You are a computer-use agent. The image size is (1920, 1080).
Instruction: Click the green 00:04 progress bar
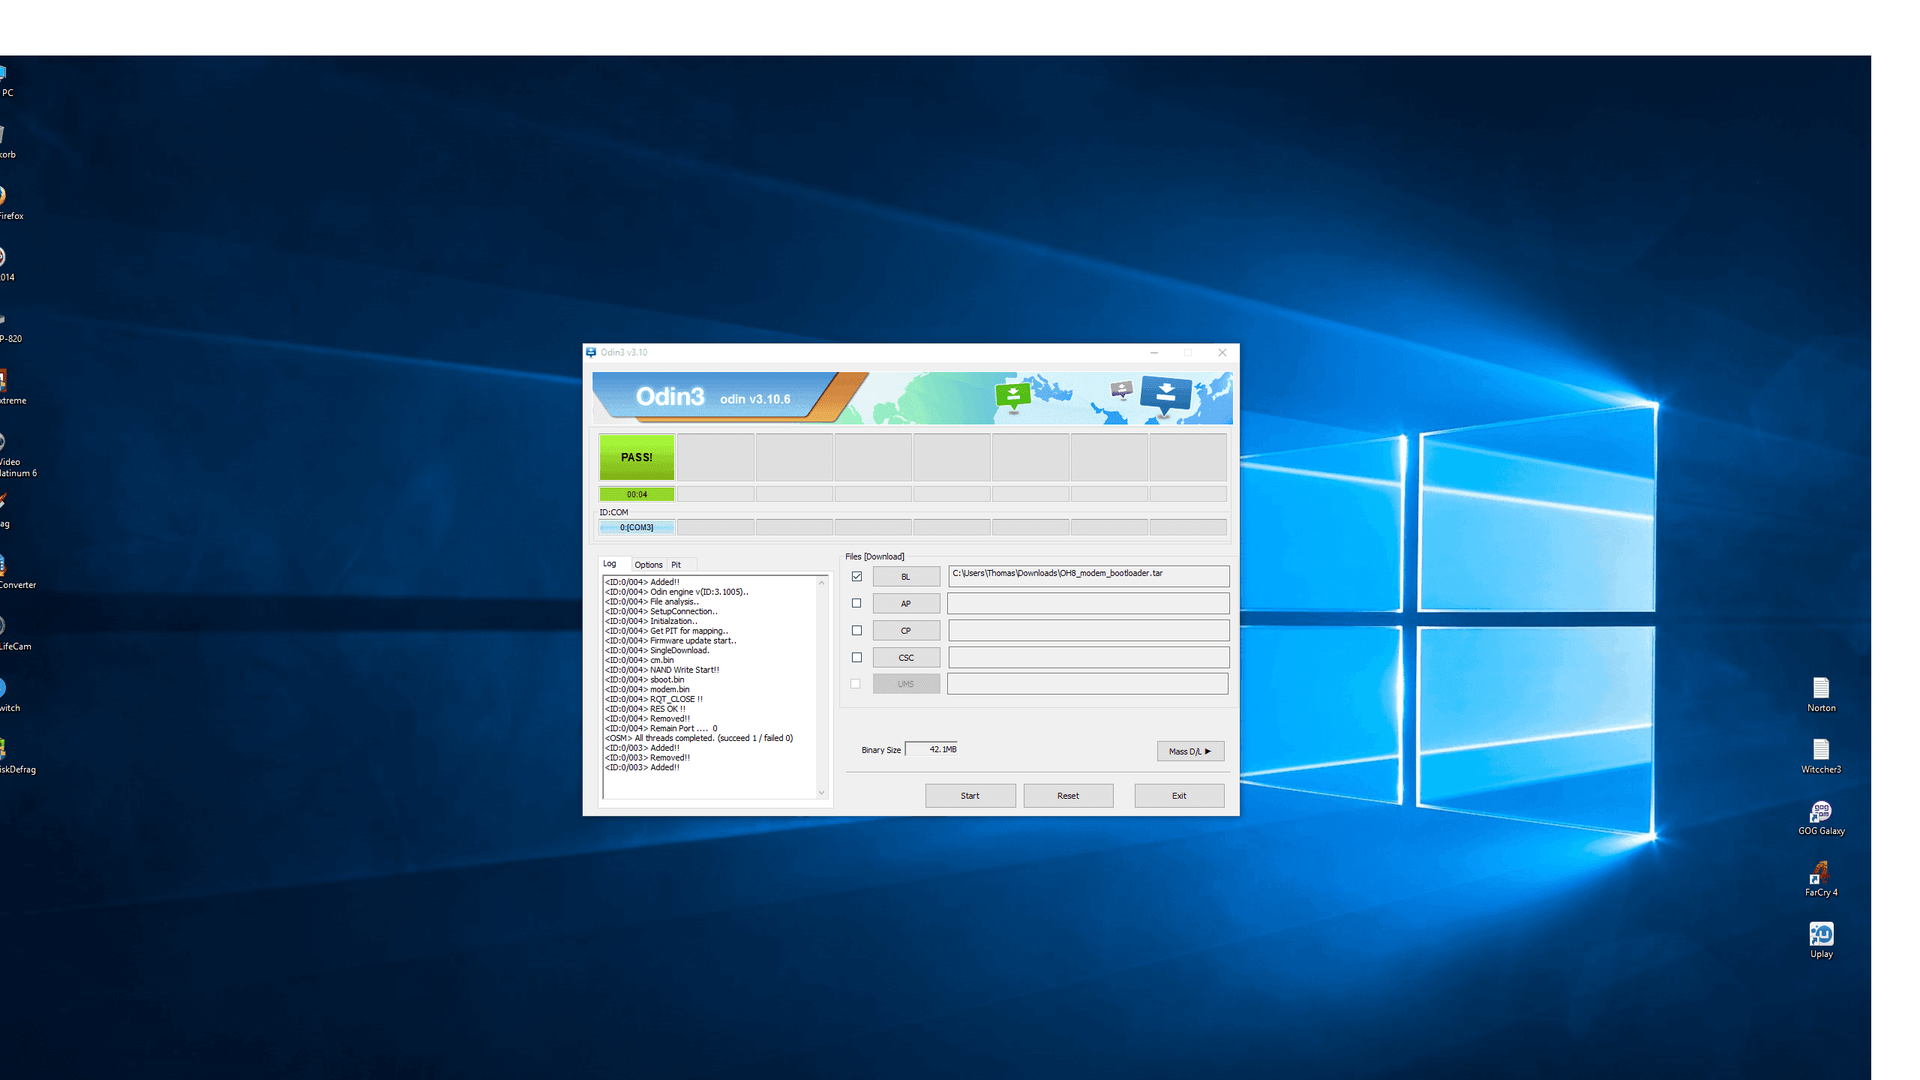tap(637, 494)
